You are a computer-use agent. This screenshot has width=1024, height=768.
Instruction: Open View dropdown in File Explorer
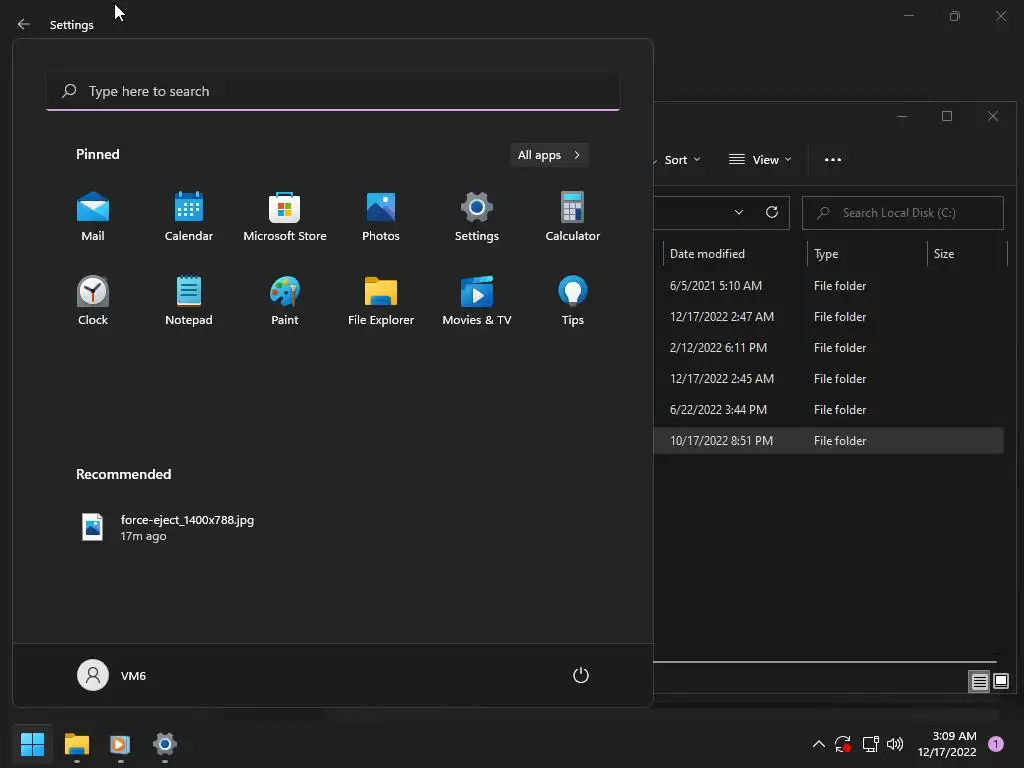760,160
